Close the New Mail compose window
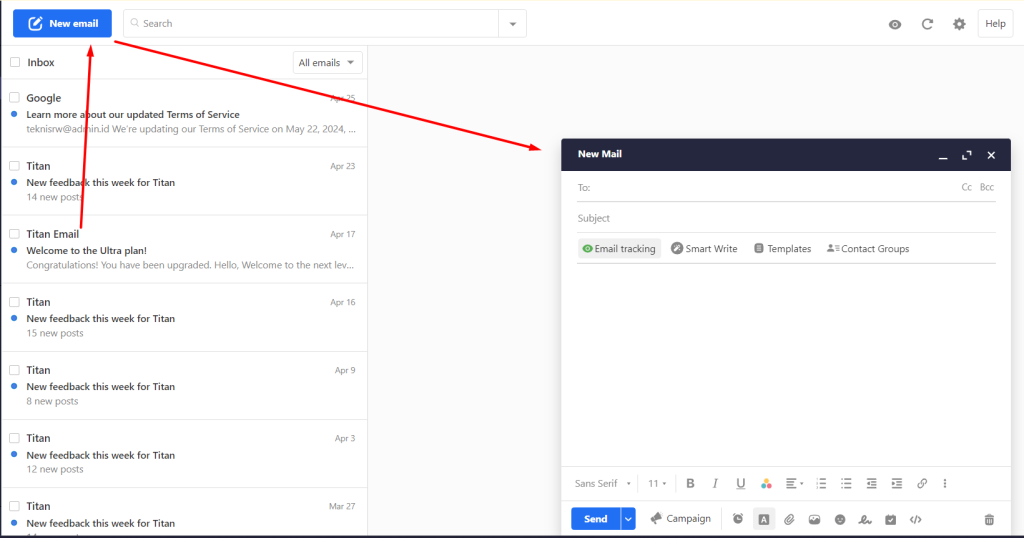Viewport: 1024px width, 538px height. tap(991, 155)
